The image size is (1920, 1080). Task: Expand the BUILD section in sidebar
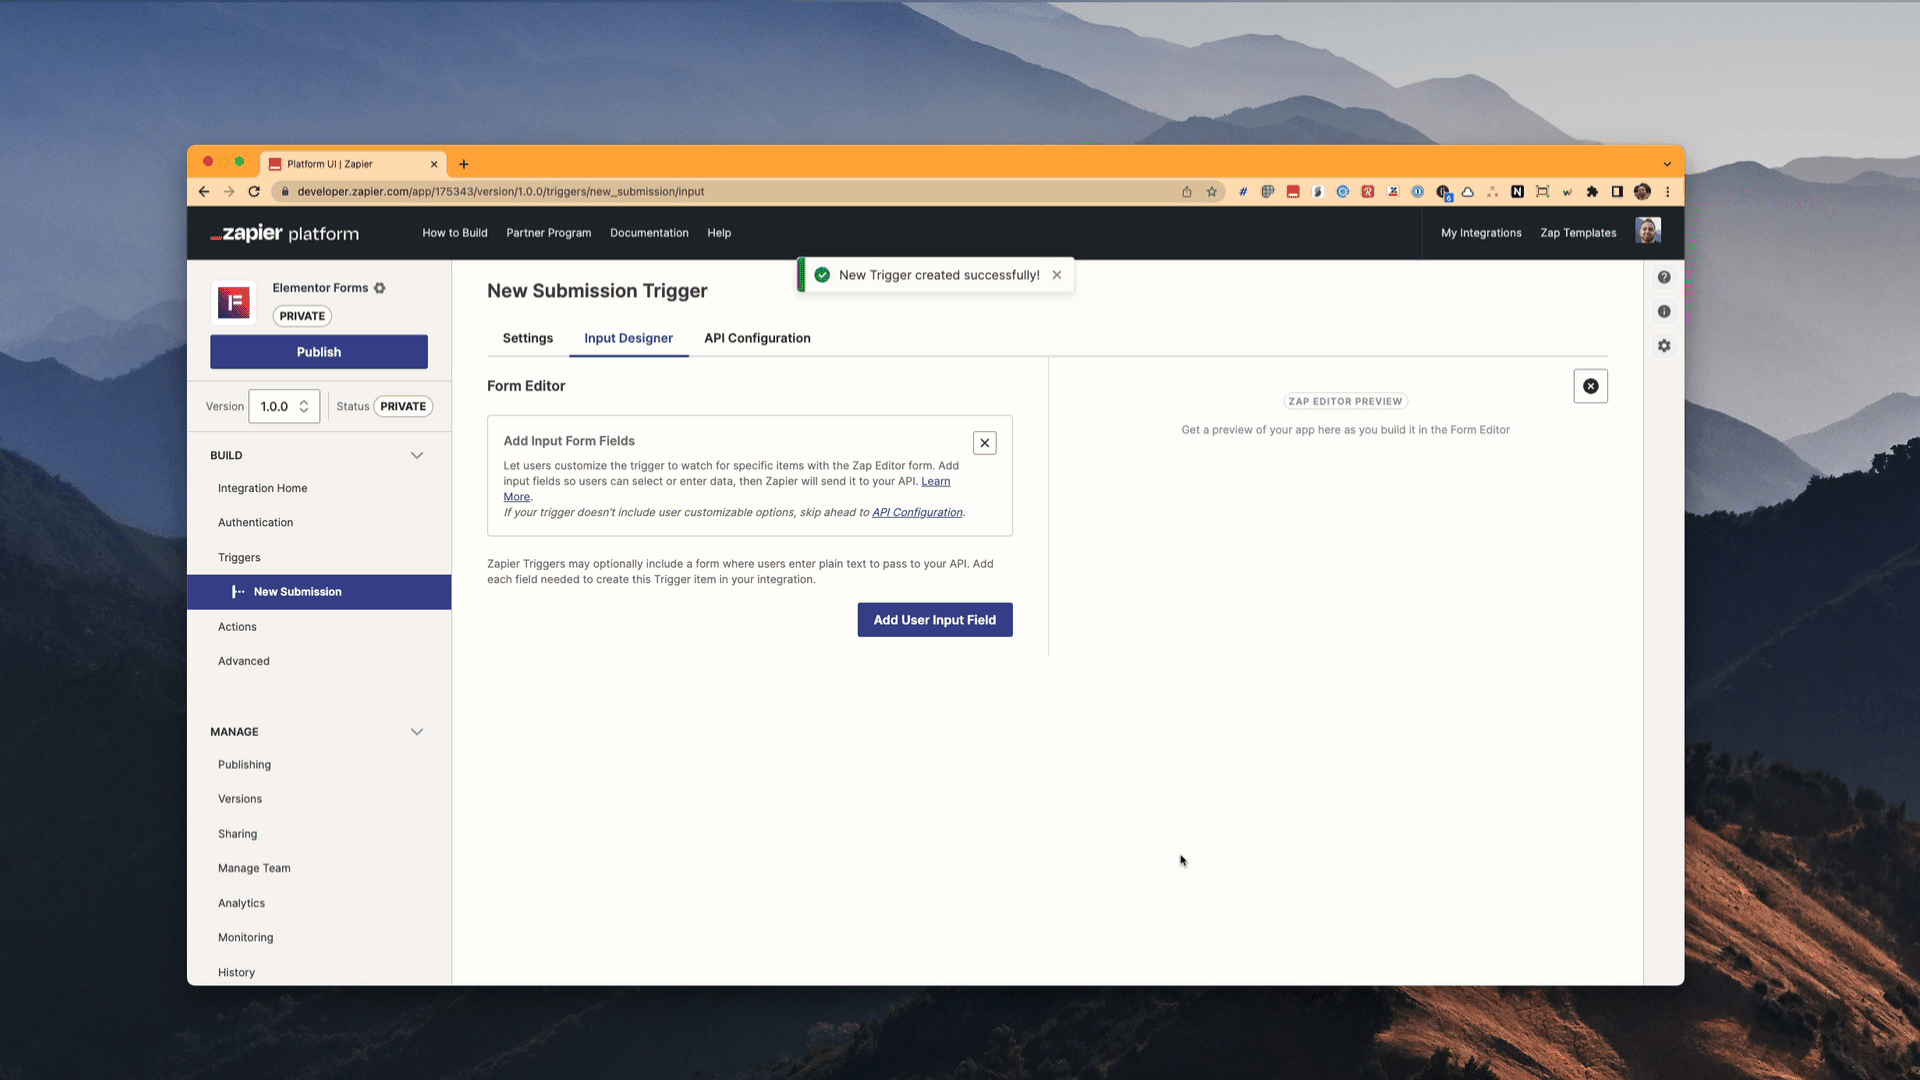click(x=417, y=454)
